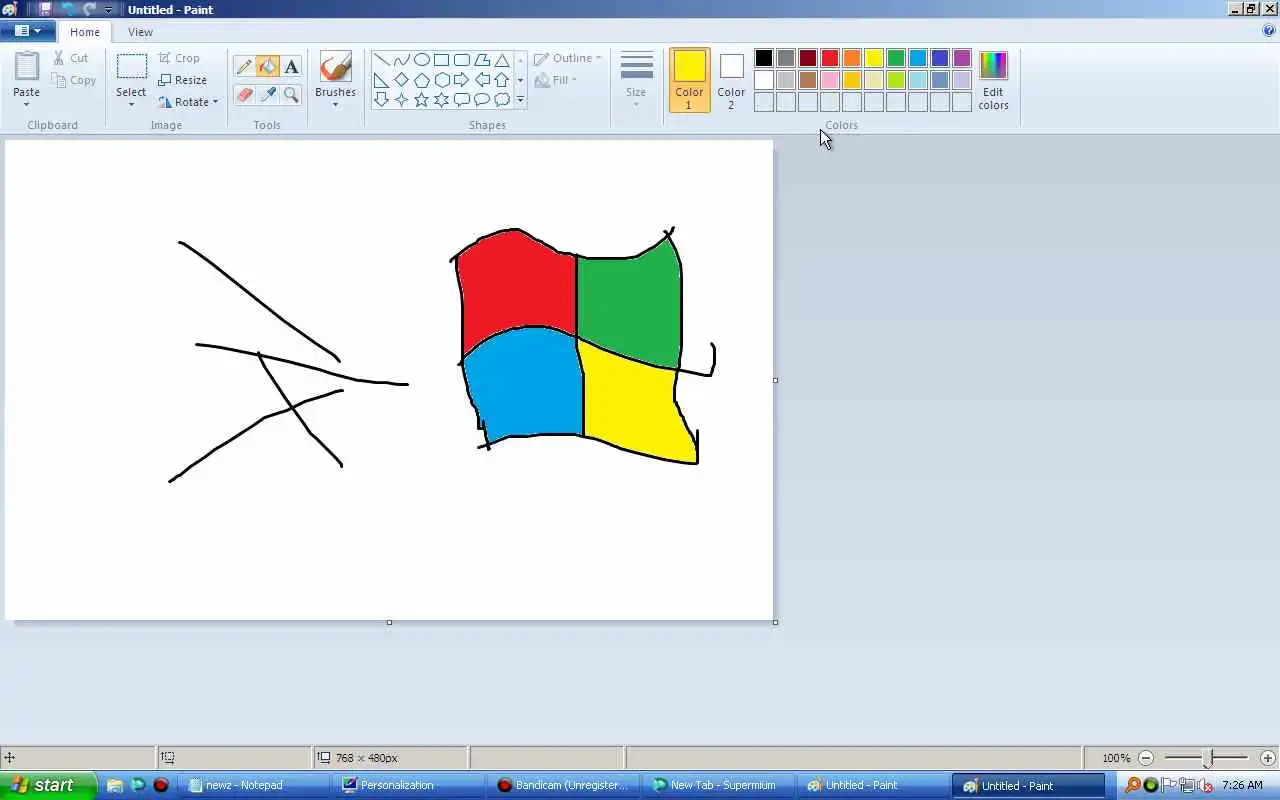Open the Outline dropdown
Image resolution: width=1280 pixels, height=800 pixels.
pyautogui.click(x=568, y=58)
